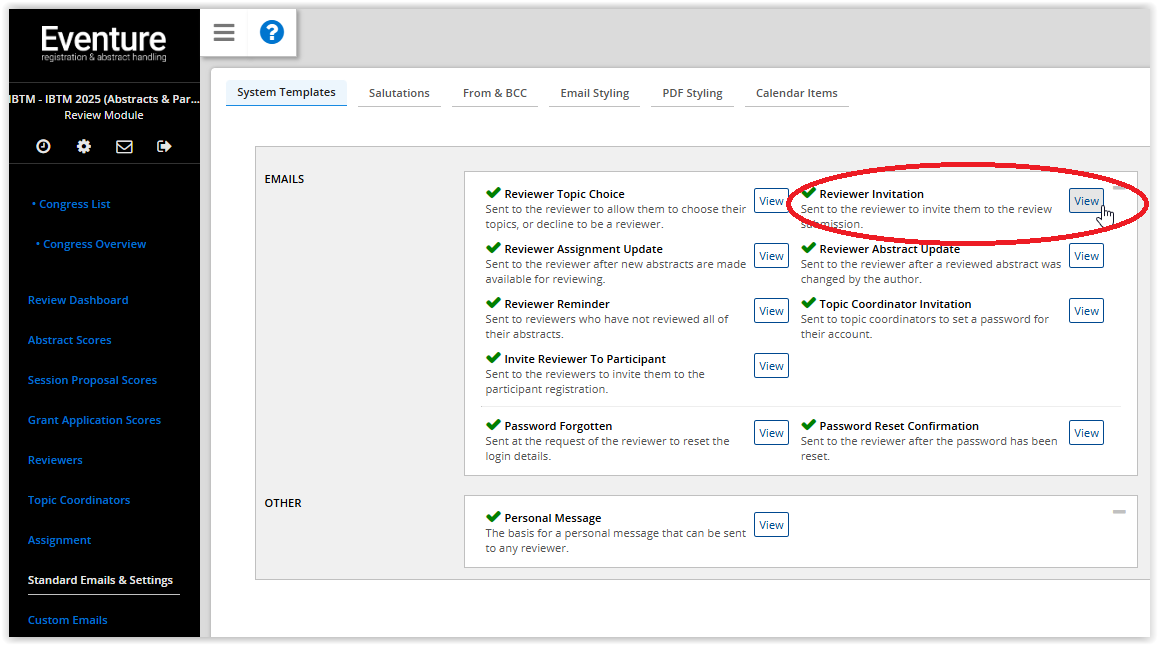The width and height of the screenshot is (1158, 645).
Task: View the Reviewer Assignment Update template
Action: pyautogui.click(x=771, y=256)
